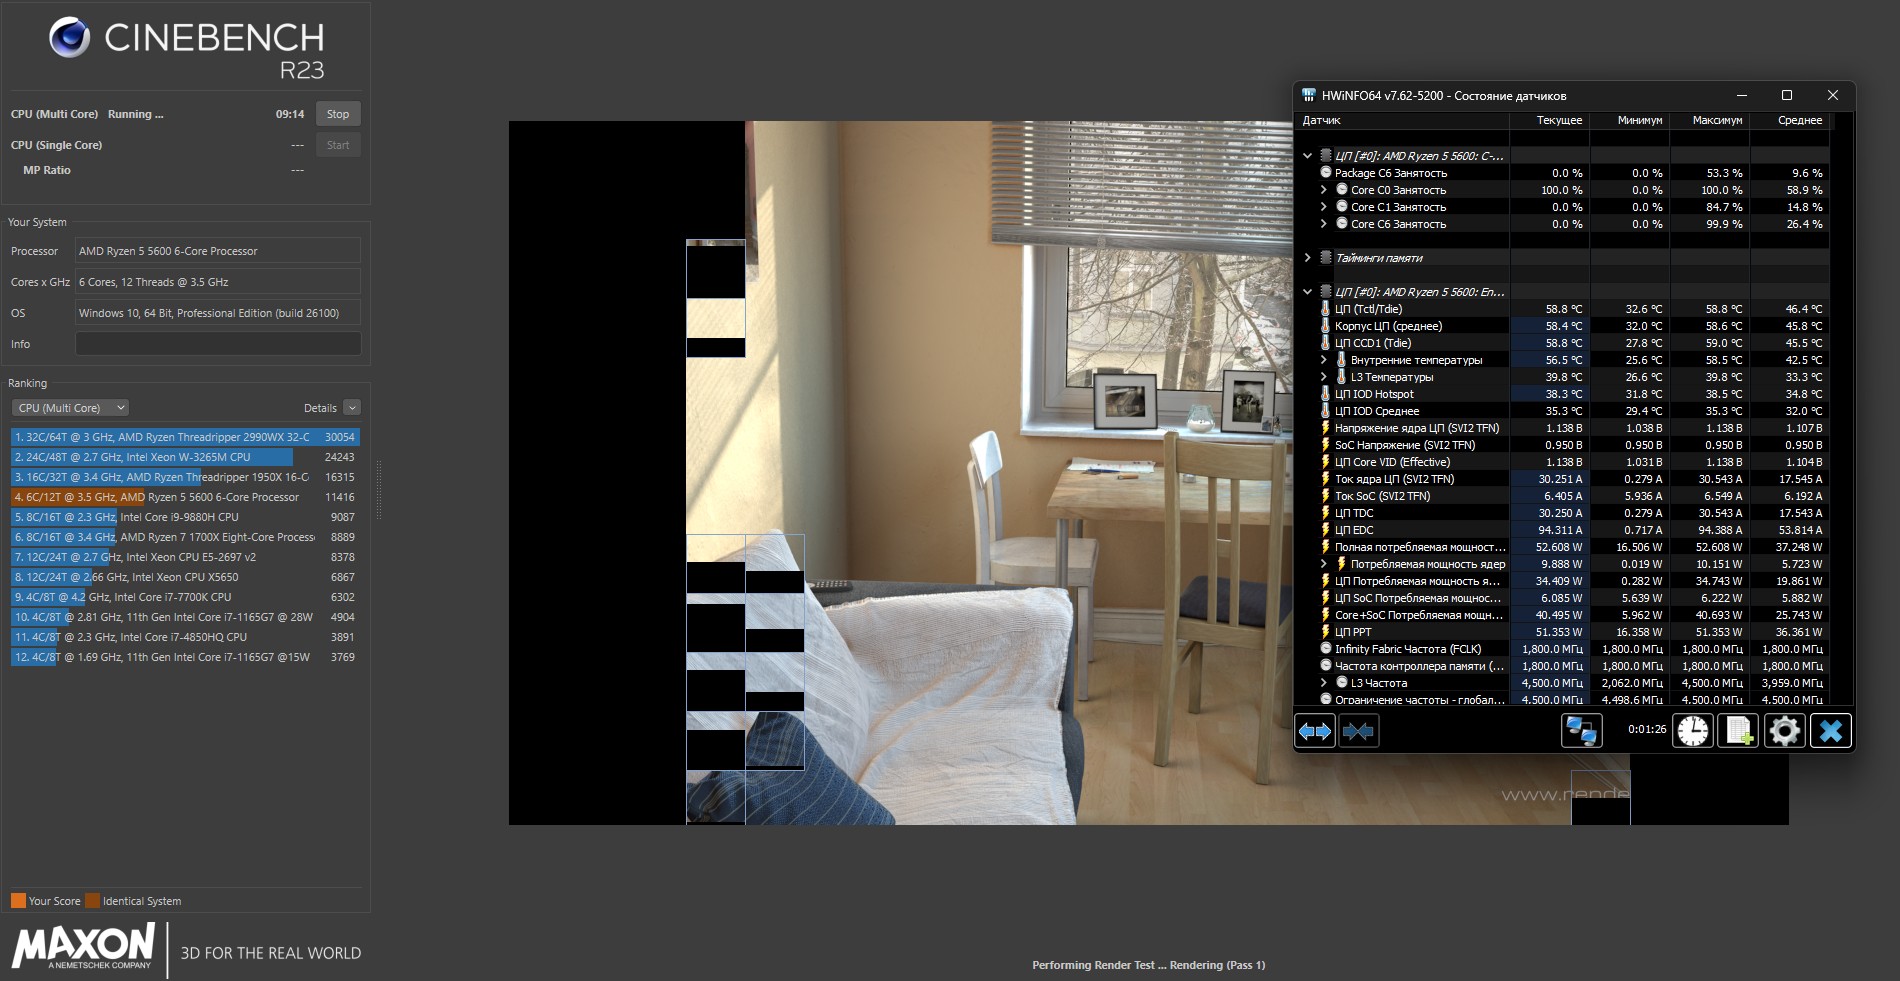Click thermometer icon beside ЦП IOD Hotspot

tap(1326, 394)
